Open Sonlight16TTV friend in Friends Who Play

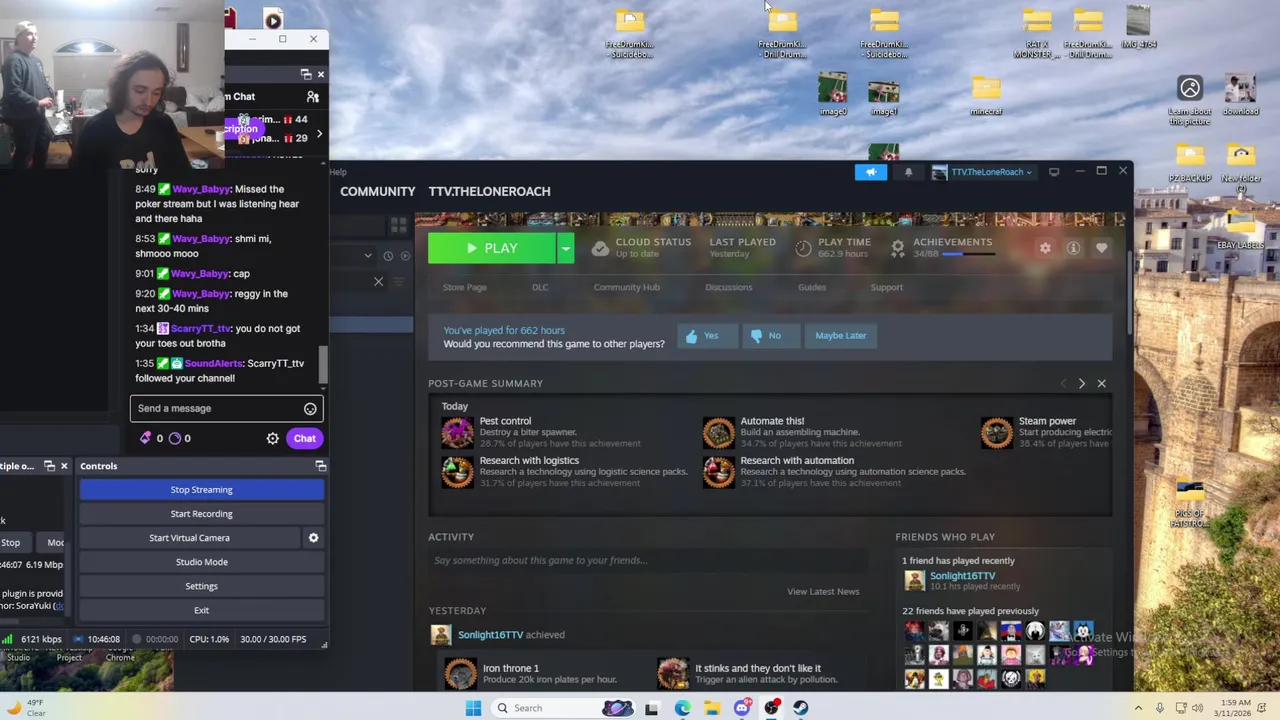[963, 576]
